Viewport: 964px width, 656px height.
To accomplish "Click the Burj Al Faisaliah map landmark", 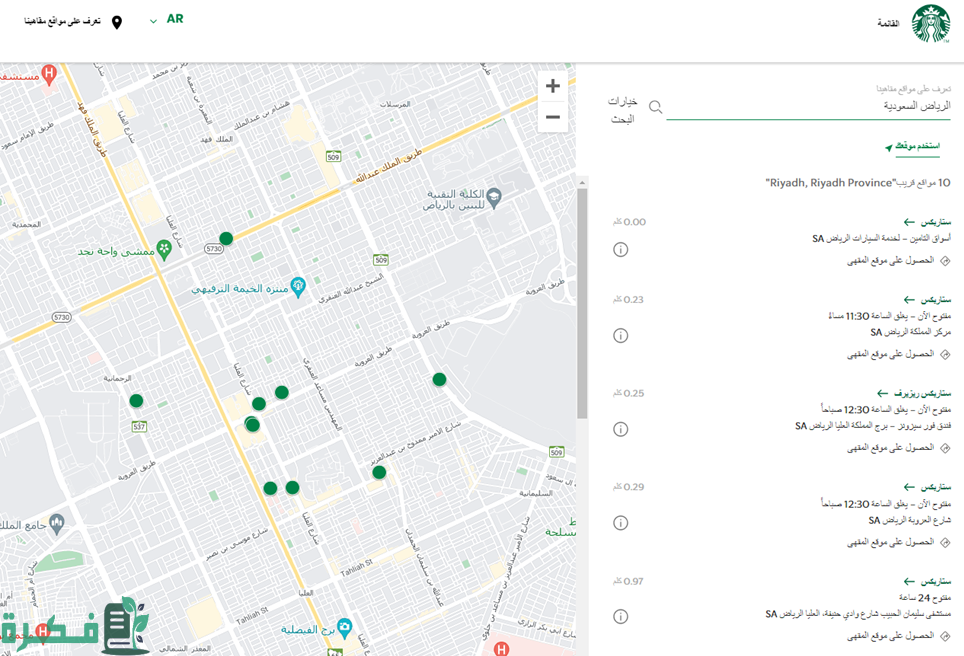I will click(345, 627).
